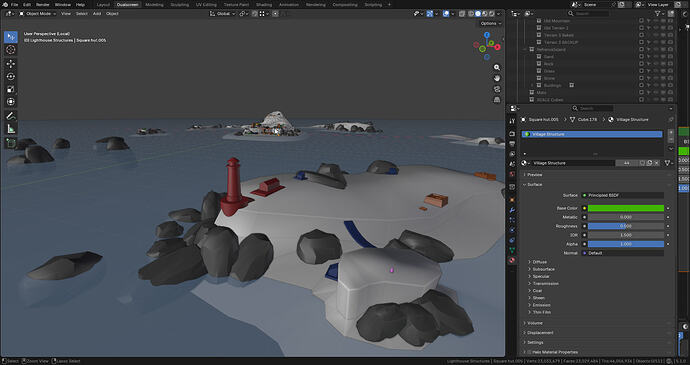Activate the 3D Cursor tool
The image size is (690, 365).
11,49
